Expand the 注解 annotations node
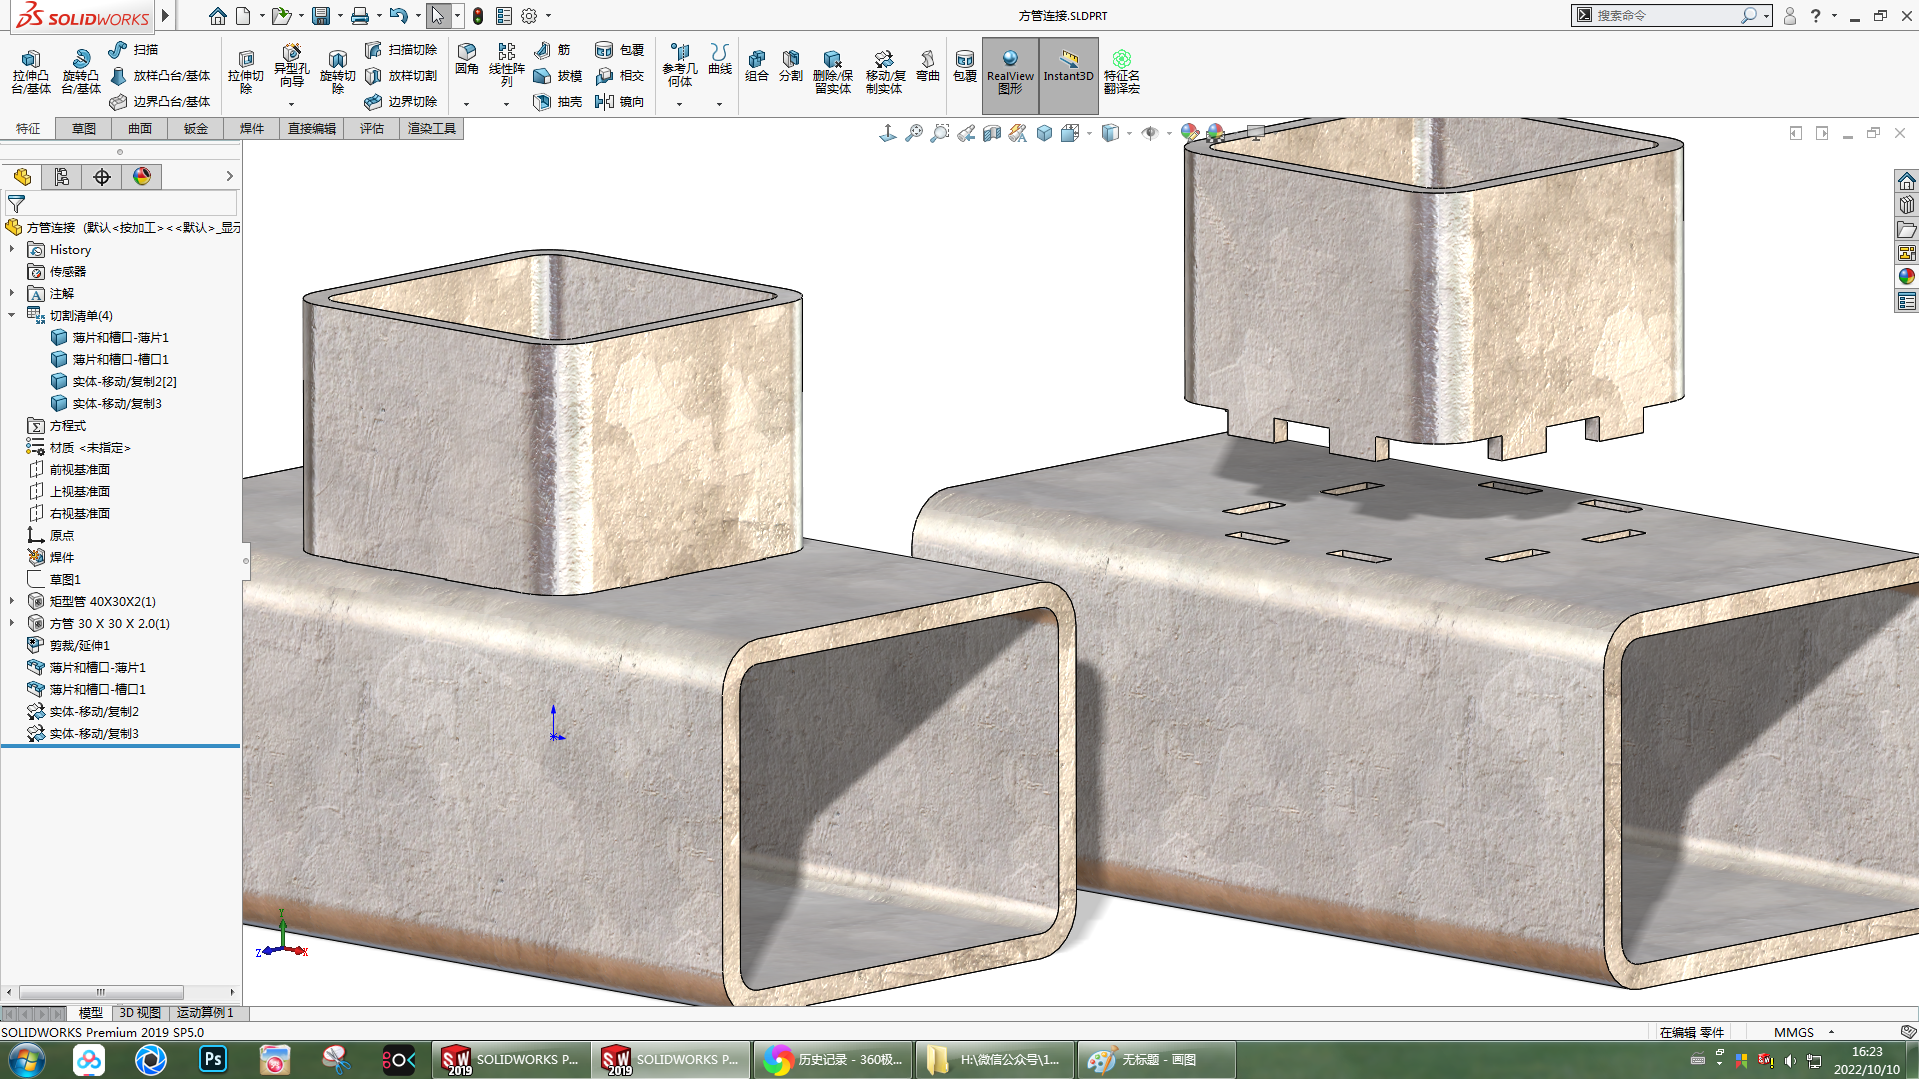This screenshot has width=1919, height=1079. point(12,293)
